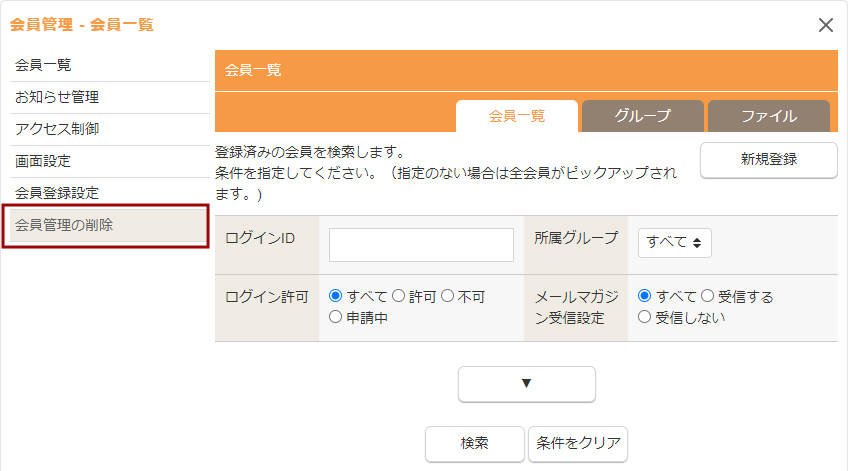Screen dimensions: 848x471
Task: Switch to the グループ tab
Action: pyautogui.click(x=642, y=116)
